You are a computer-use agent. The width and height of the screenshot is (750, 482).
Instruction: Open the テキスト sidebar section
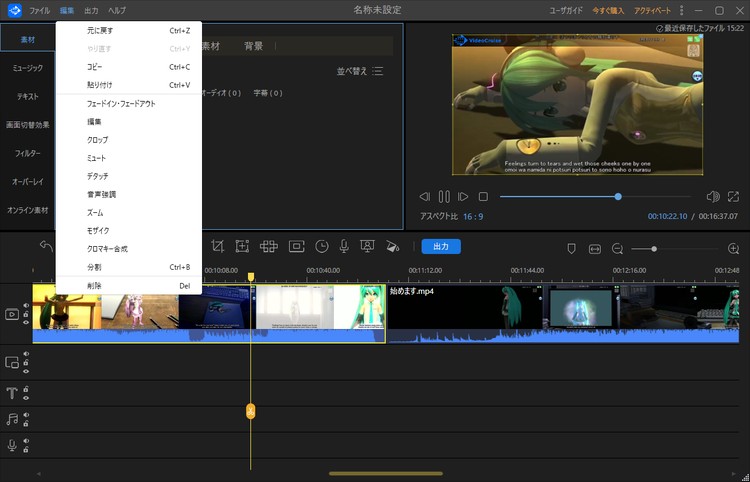pyautogui.click(x=28, y=96)
